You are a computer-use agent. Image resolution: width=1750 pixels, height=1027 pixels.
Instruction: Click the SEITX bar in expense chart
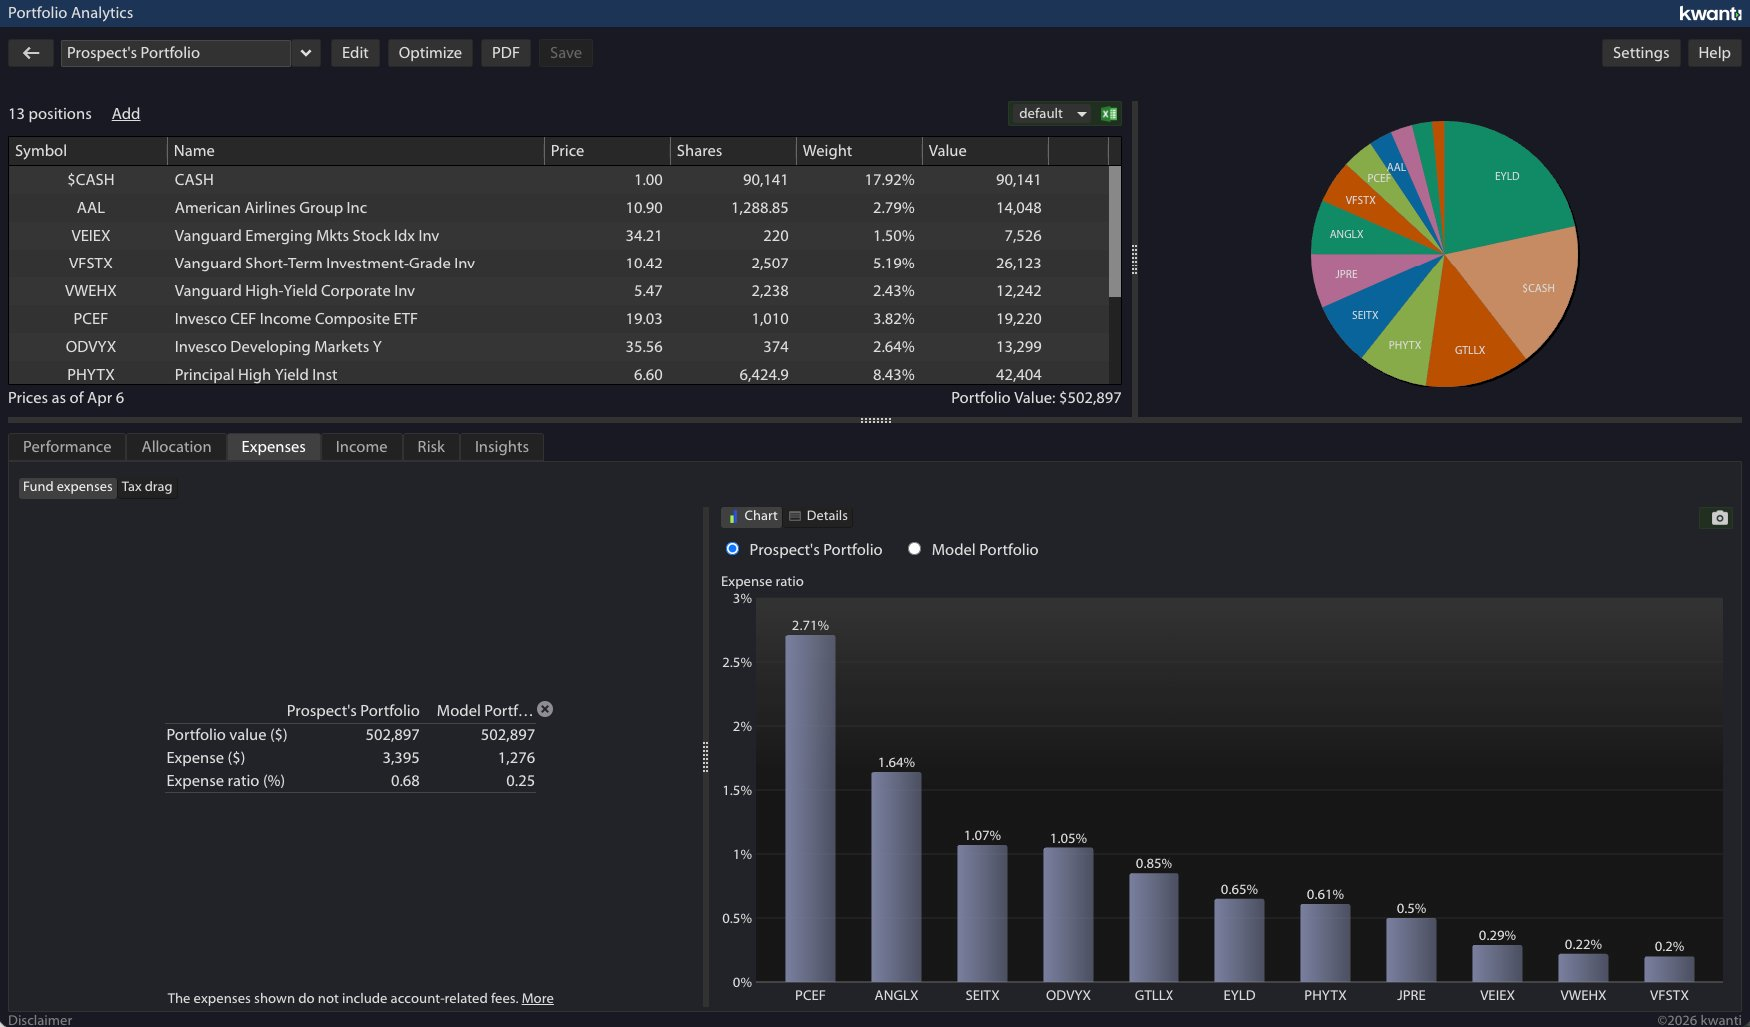click(982, 913)
